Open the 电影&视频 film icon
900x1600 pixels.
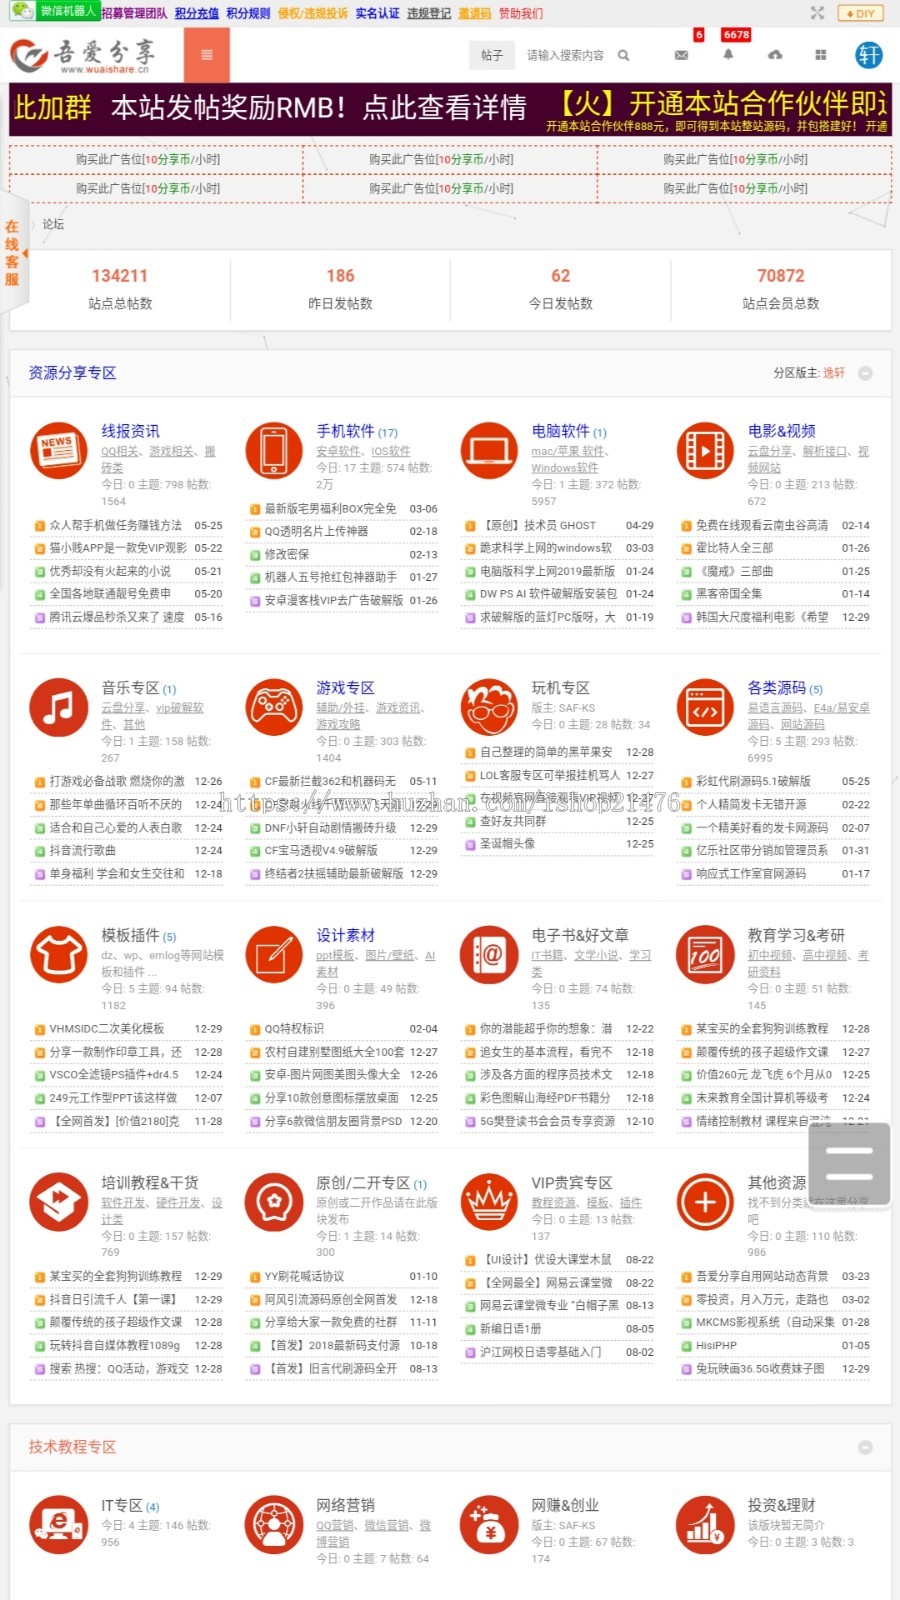[705, 451]
